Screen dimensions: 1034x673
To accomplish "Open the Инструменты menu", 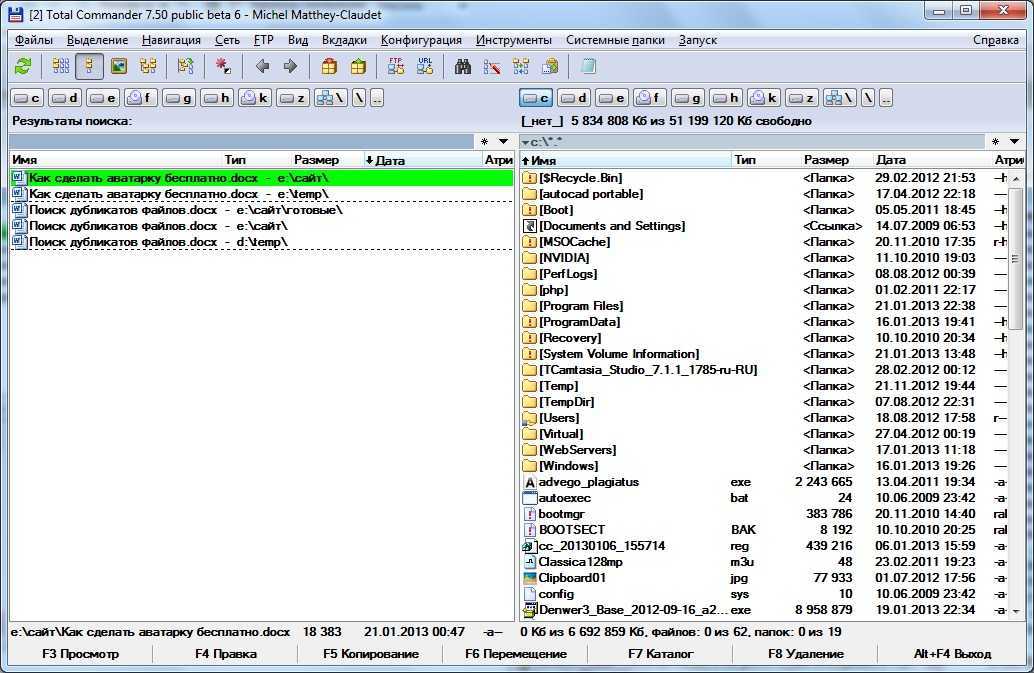I will (x=514, y=40).
